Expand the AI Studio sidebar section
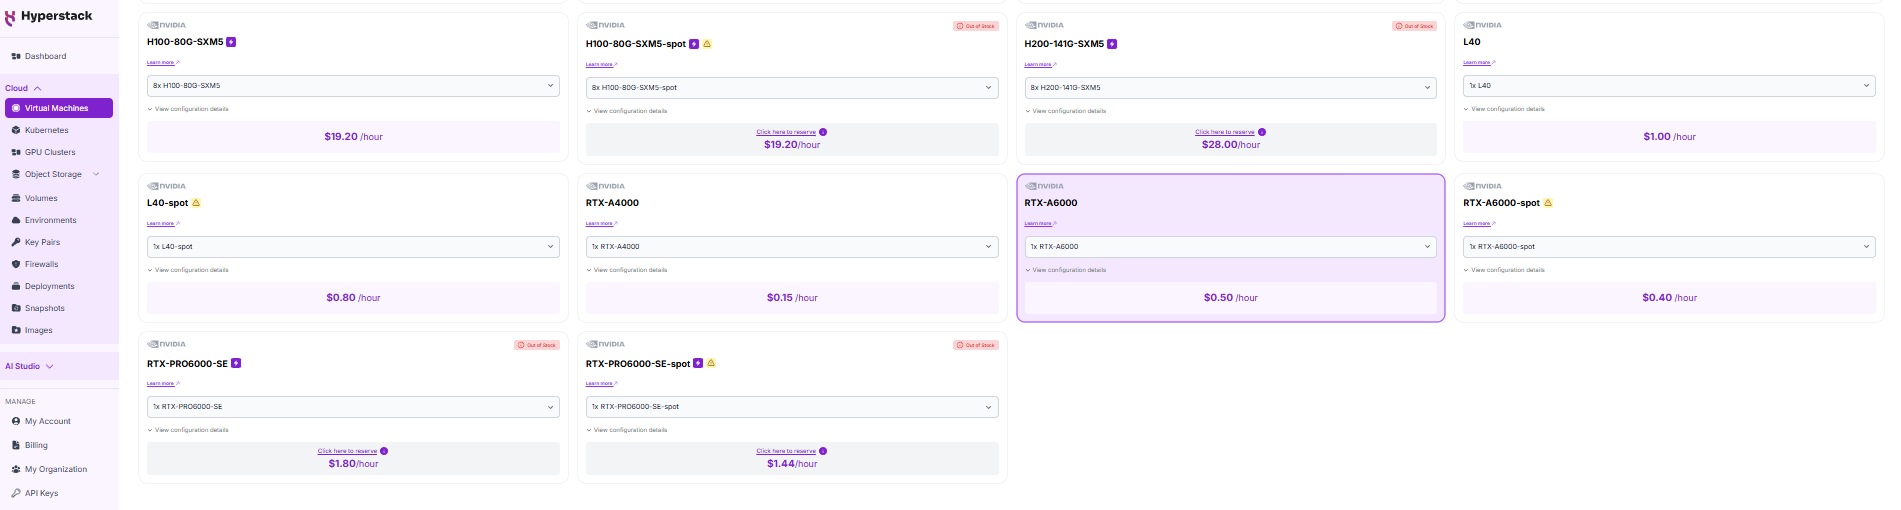Viewport: 1901px width, 510px height. pos(50,366)
